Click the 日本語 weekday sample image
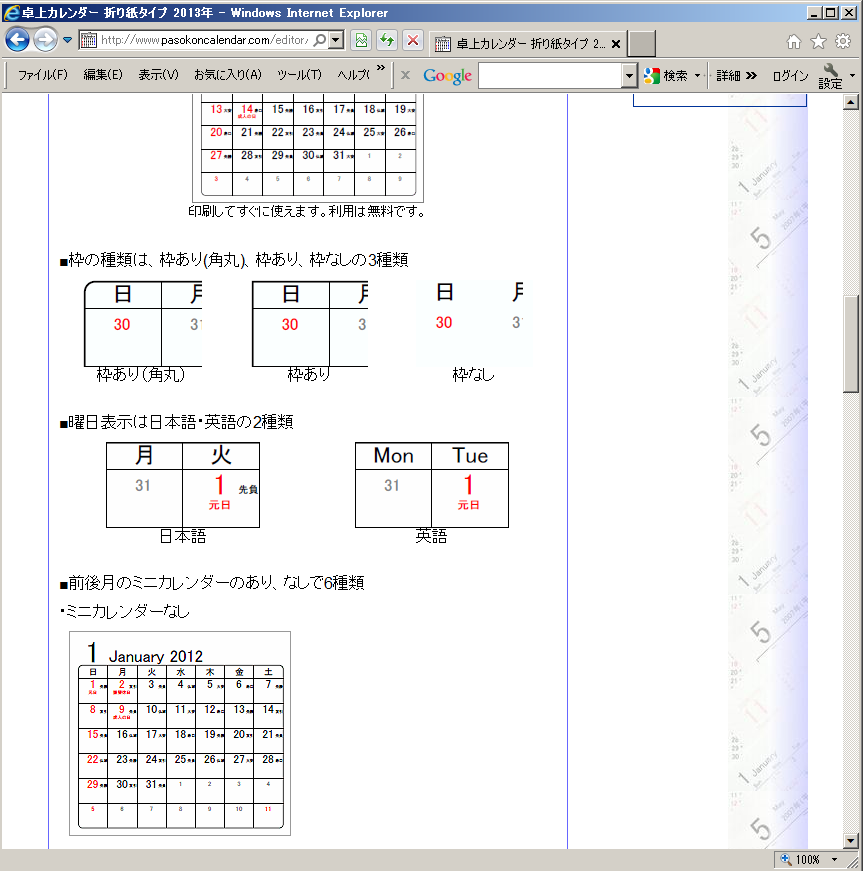The height and width of the screenshot is (871, 863). click(183, 485)
